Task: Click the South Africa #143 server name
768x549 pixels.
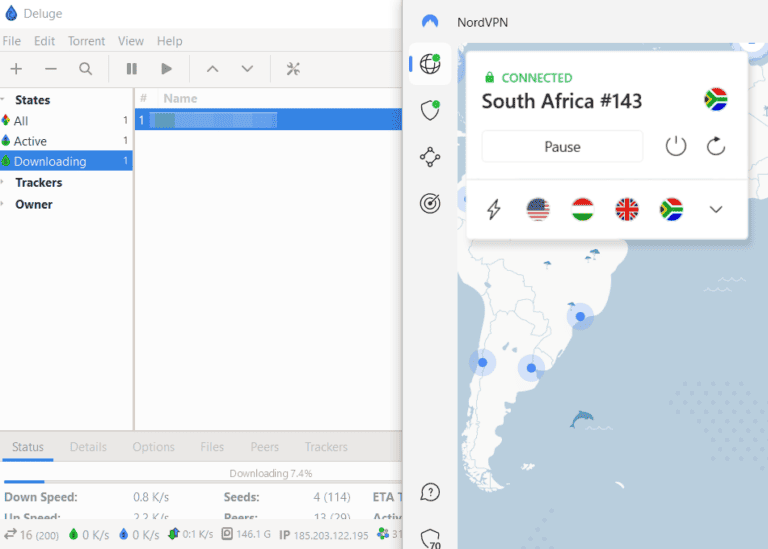Action: pos(562,101)
